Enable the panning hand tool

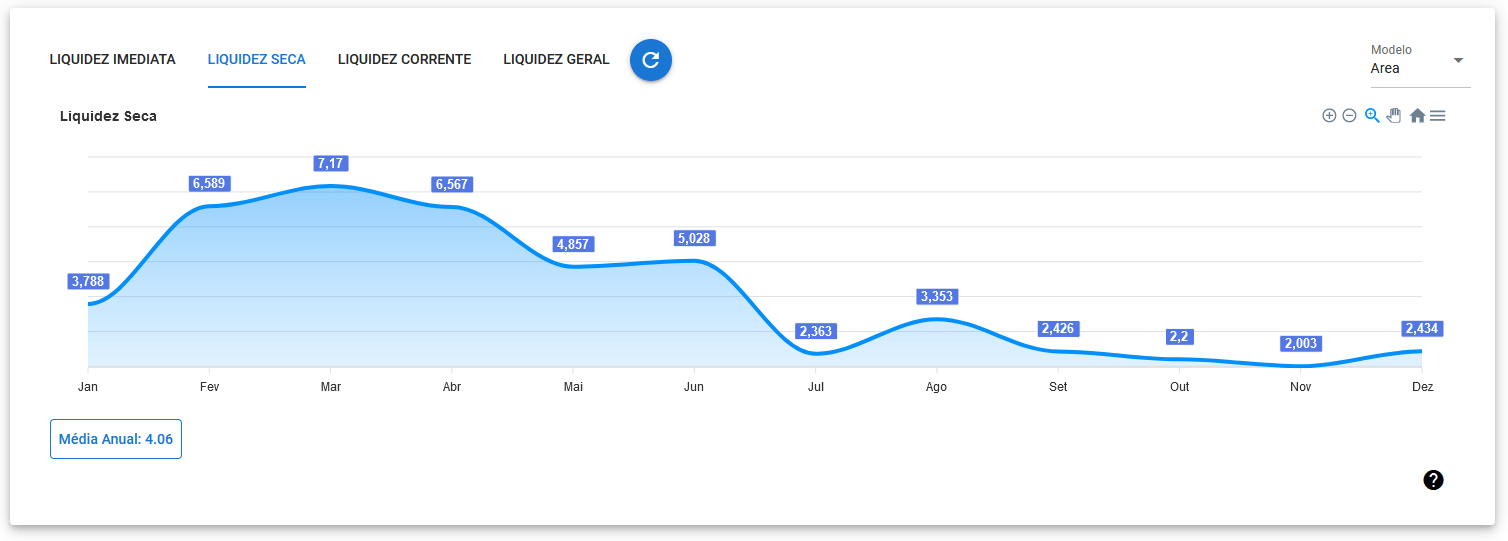(1394, 116)
